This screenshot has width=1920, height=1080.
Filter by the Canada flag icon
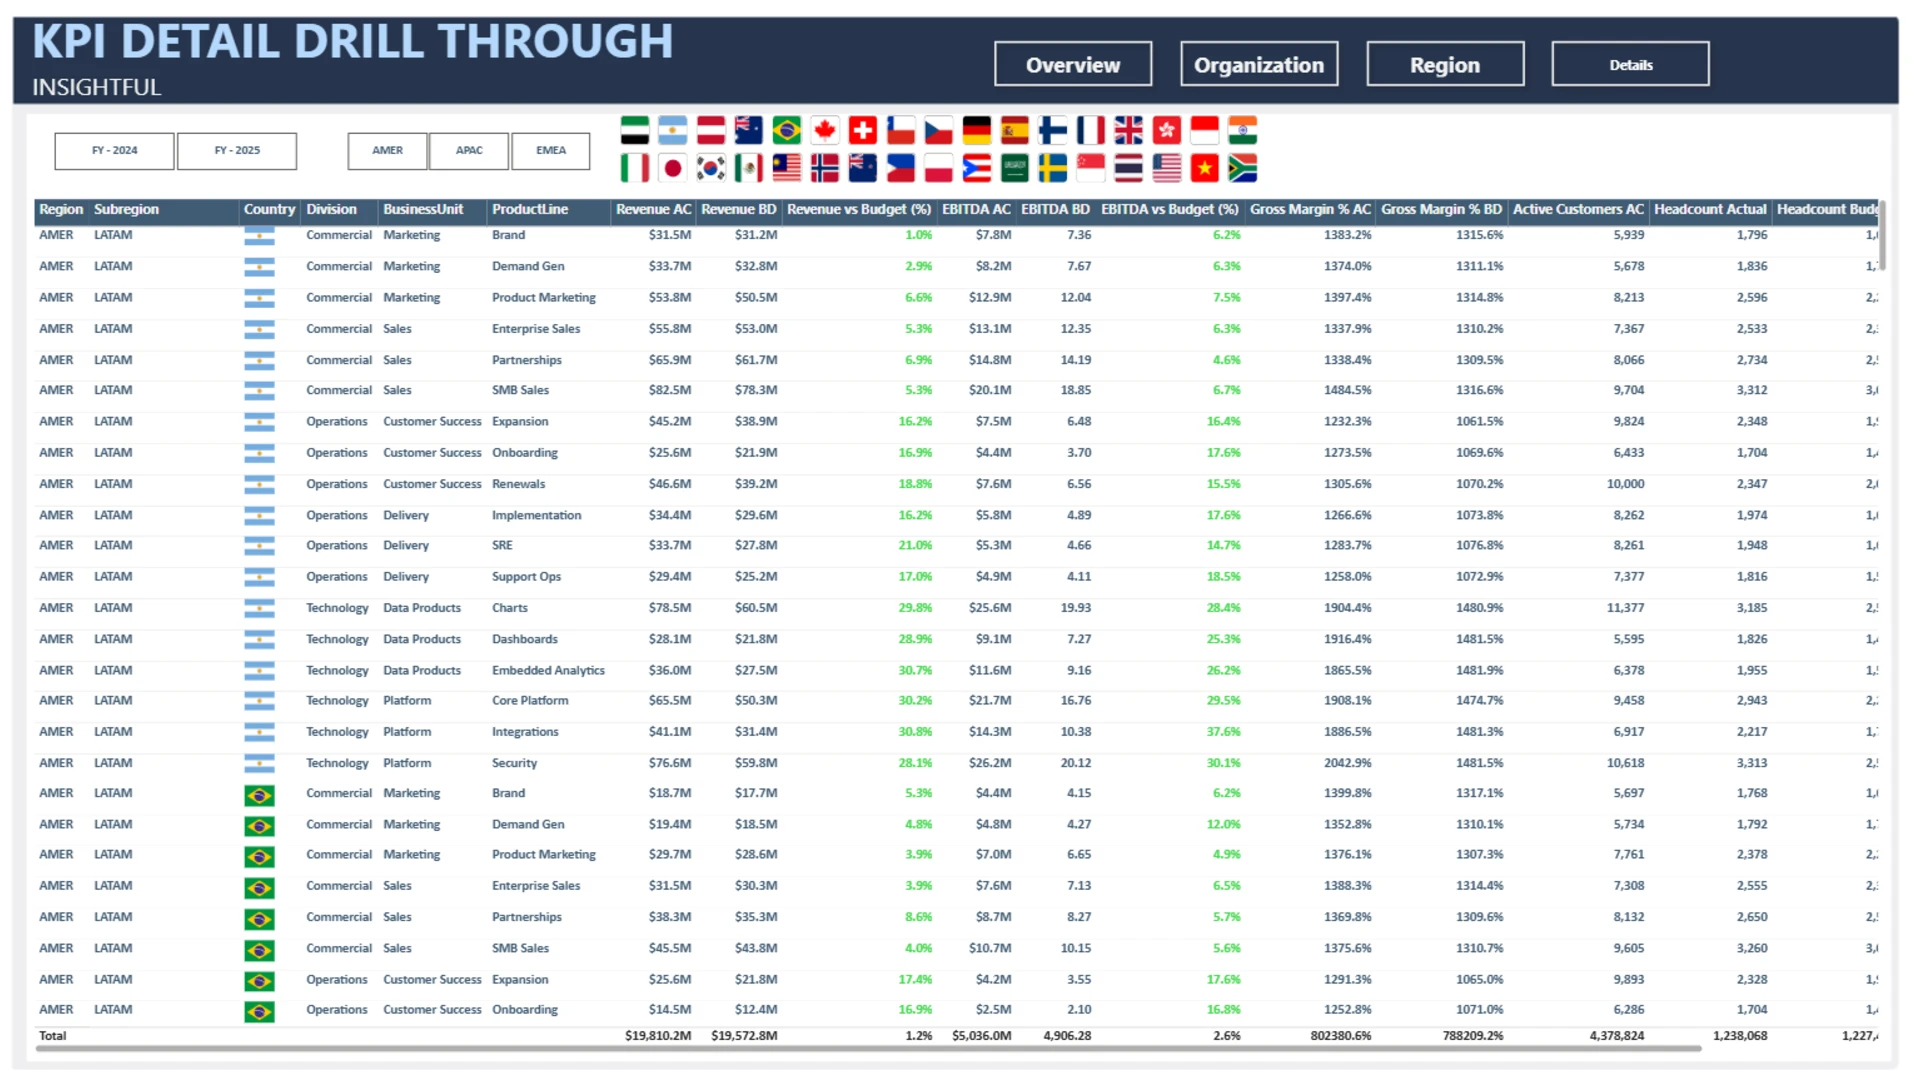pos(824,130)
